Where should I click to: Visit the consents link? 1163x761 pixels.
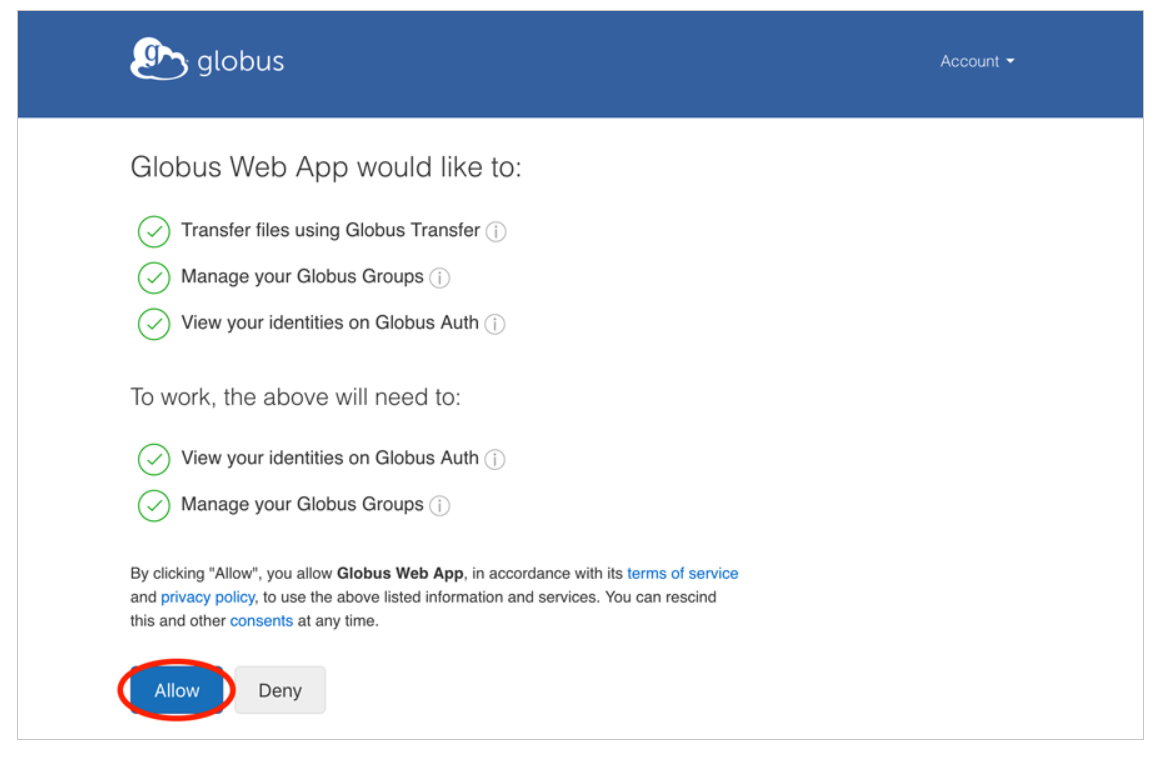click(x=261, y=621)
